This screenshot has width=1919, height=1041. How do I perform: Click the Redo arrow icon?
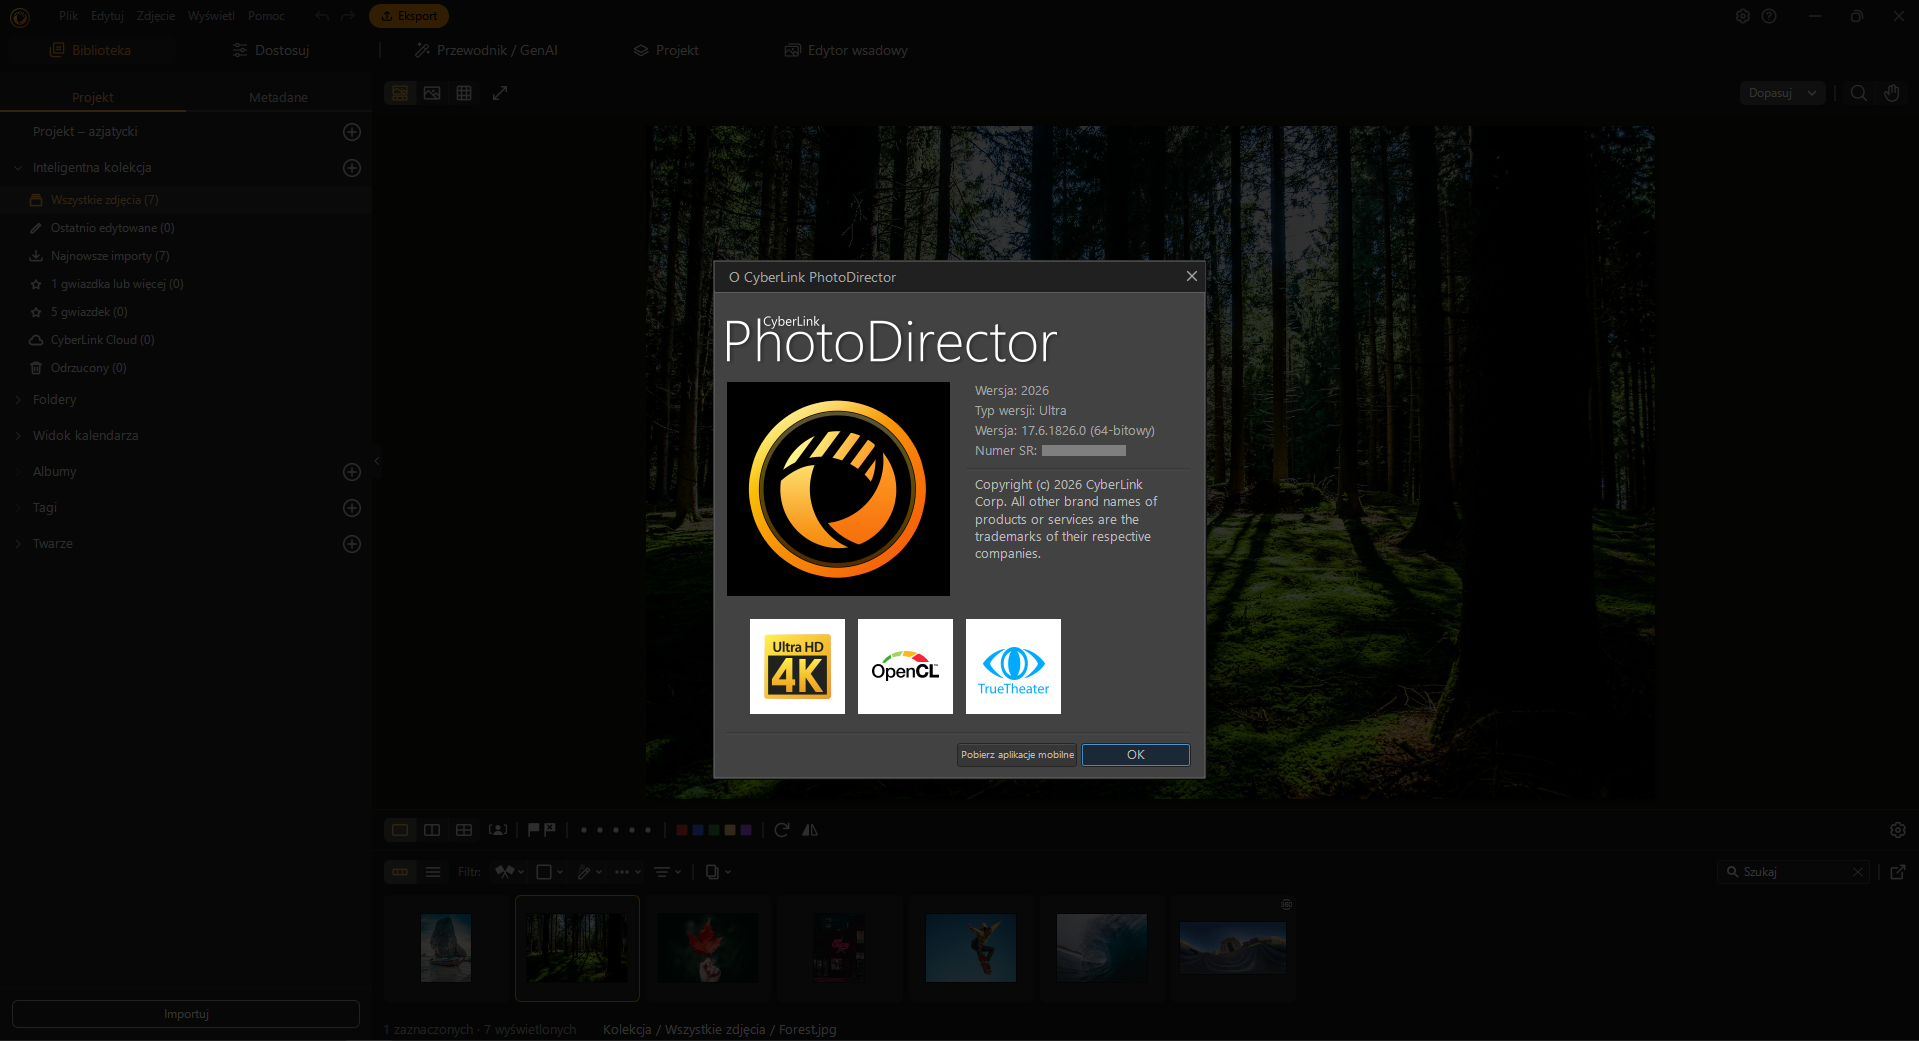click(x=348, y=16)
